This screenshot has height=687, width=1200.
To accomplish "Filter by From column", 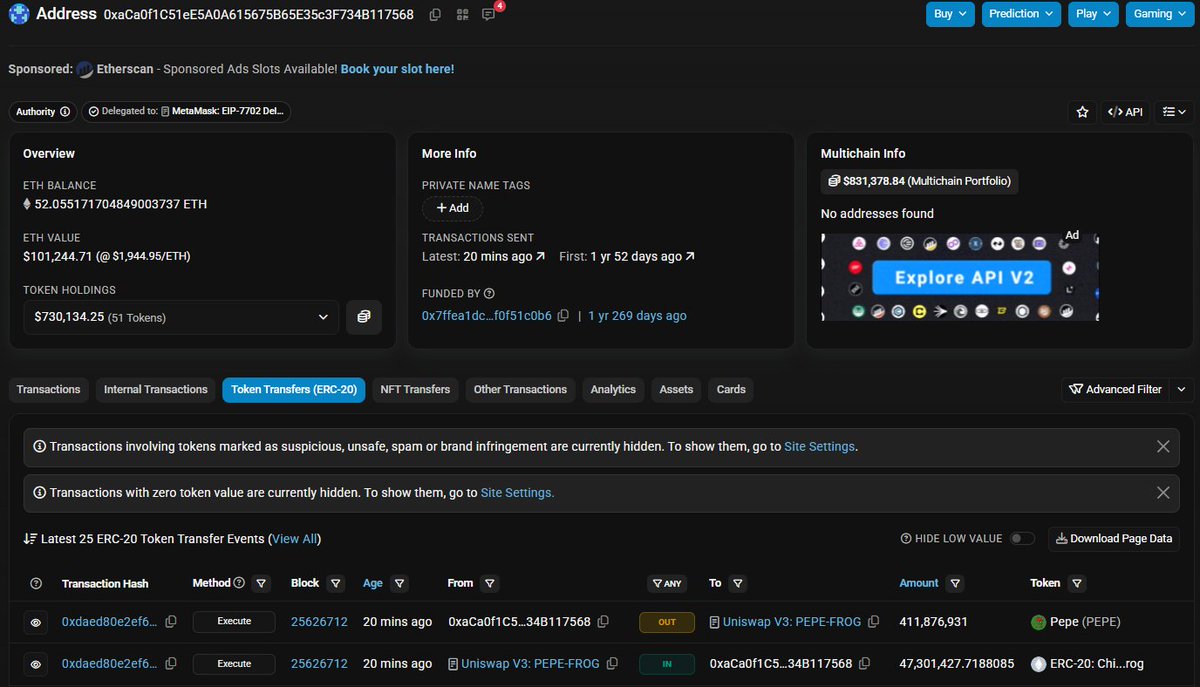I will [x=490, y=584].
